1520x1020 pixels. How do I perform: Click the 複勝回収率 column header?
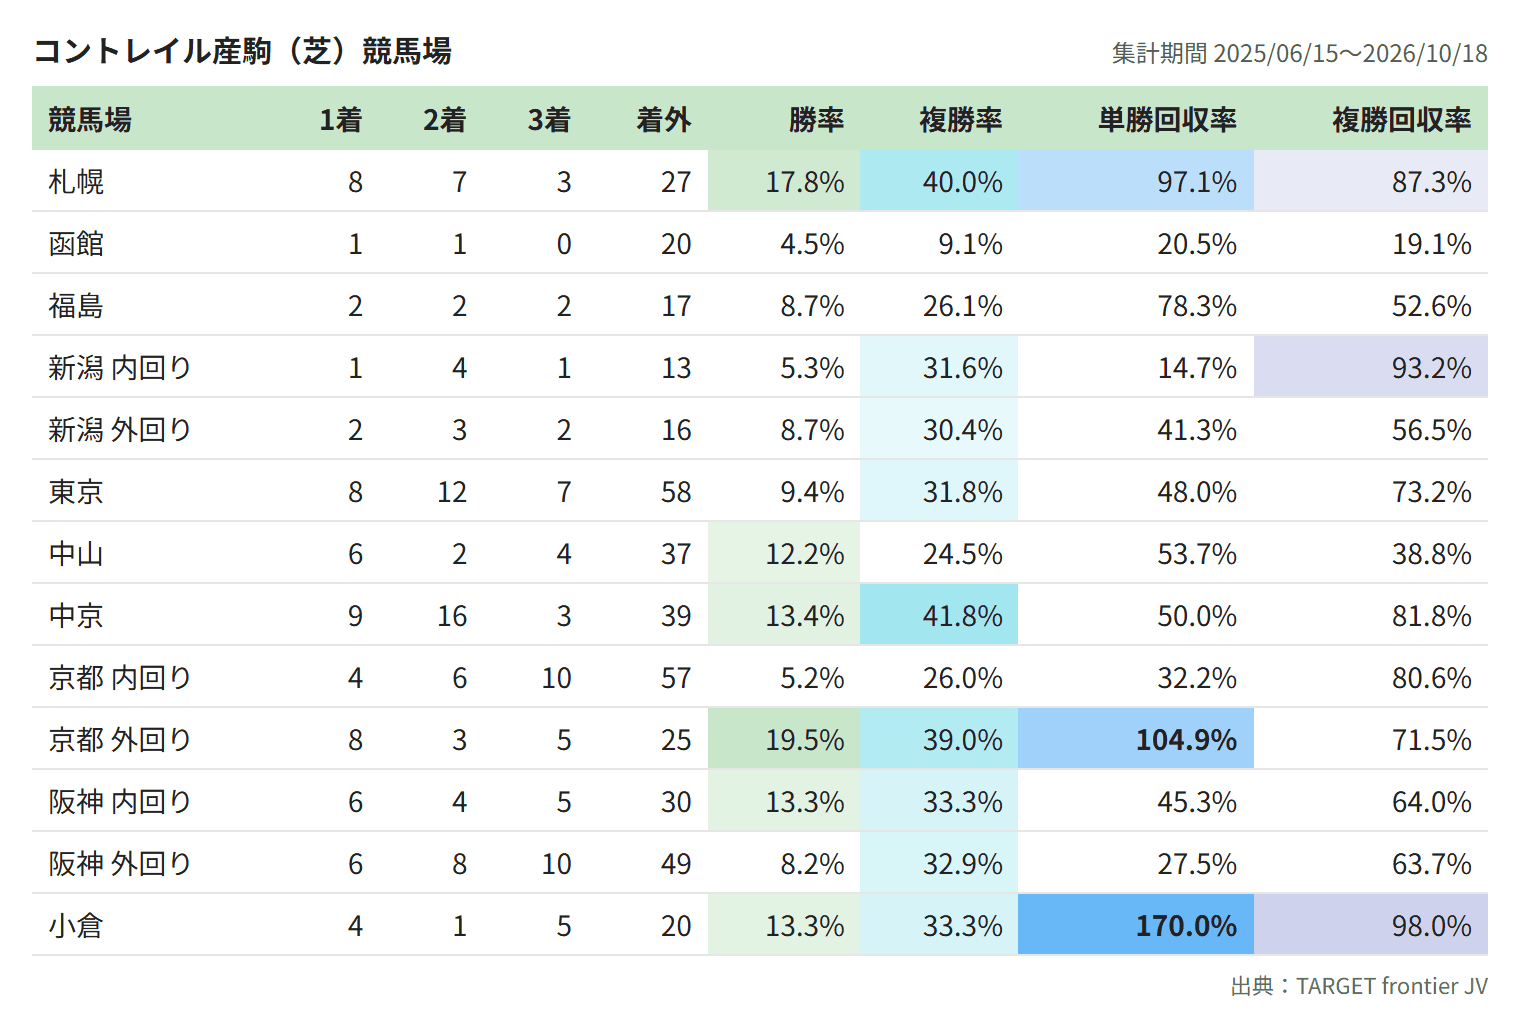click(x=1401, y=120)
